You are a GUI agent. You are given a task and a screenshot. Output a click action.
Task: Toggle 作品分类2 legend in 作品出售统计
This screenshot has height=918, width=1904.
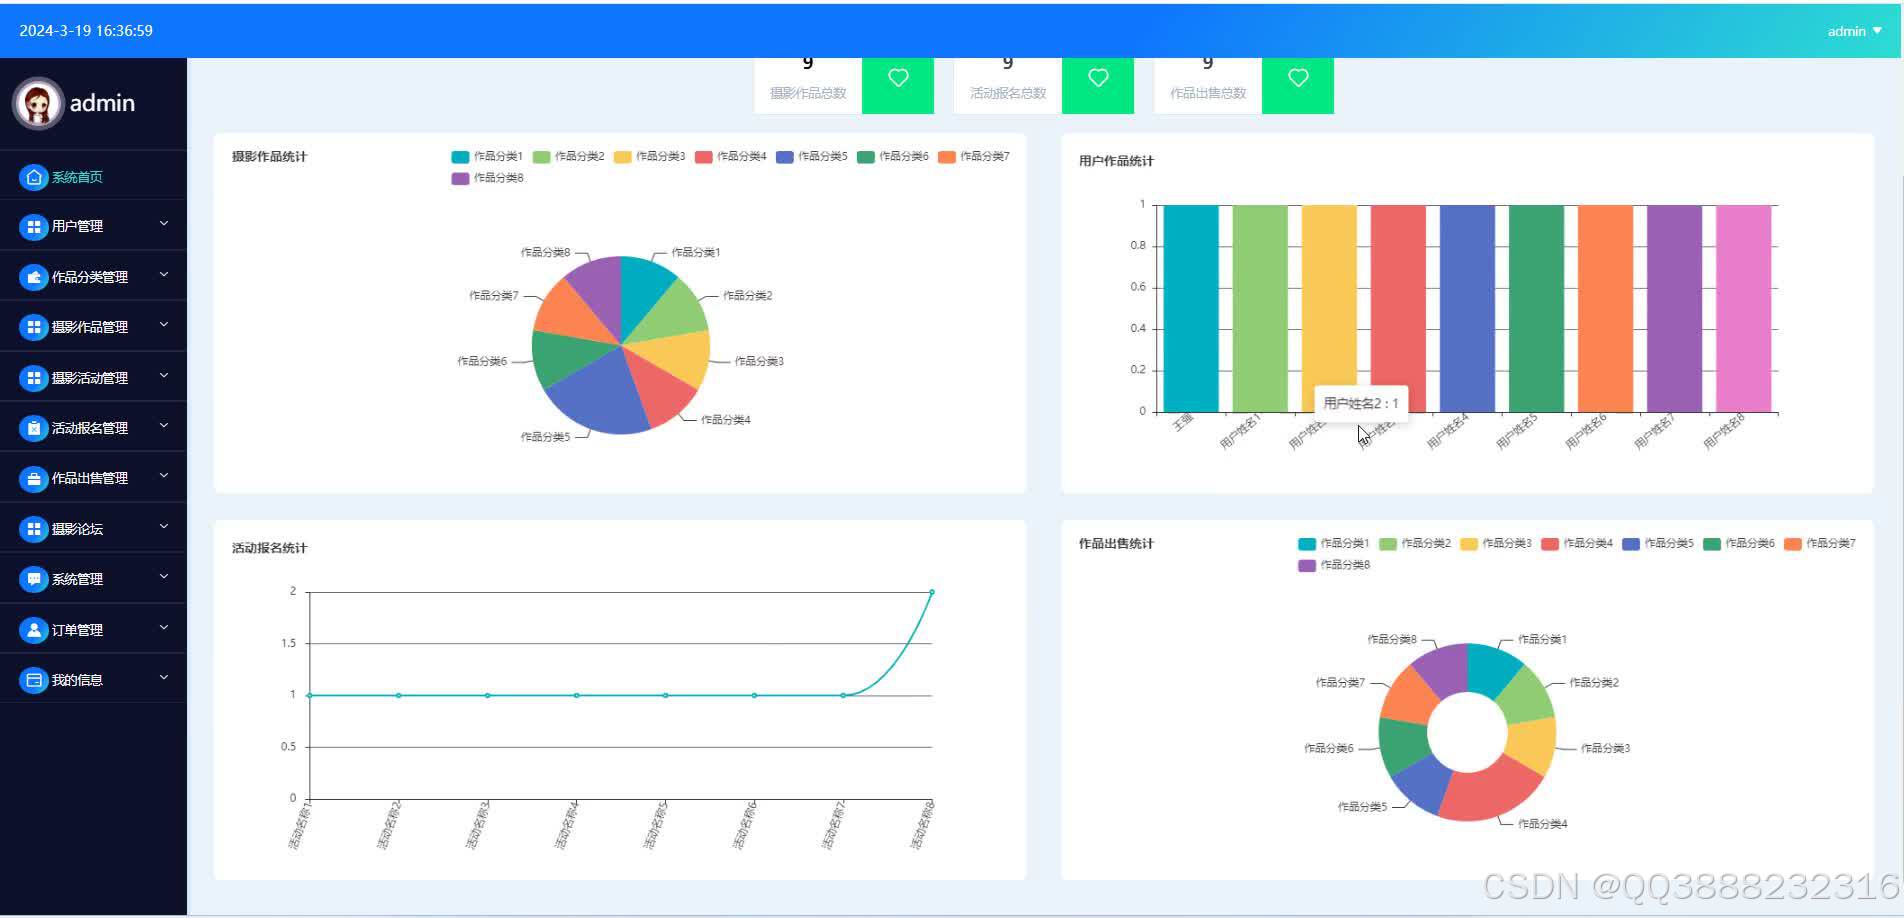pyautogui.click(x=1415, y=544)
